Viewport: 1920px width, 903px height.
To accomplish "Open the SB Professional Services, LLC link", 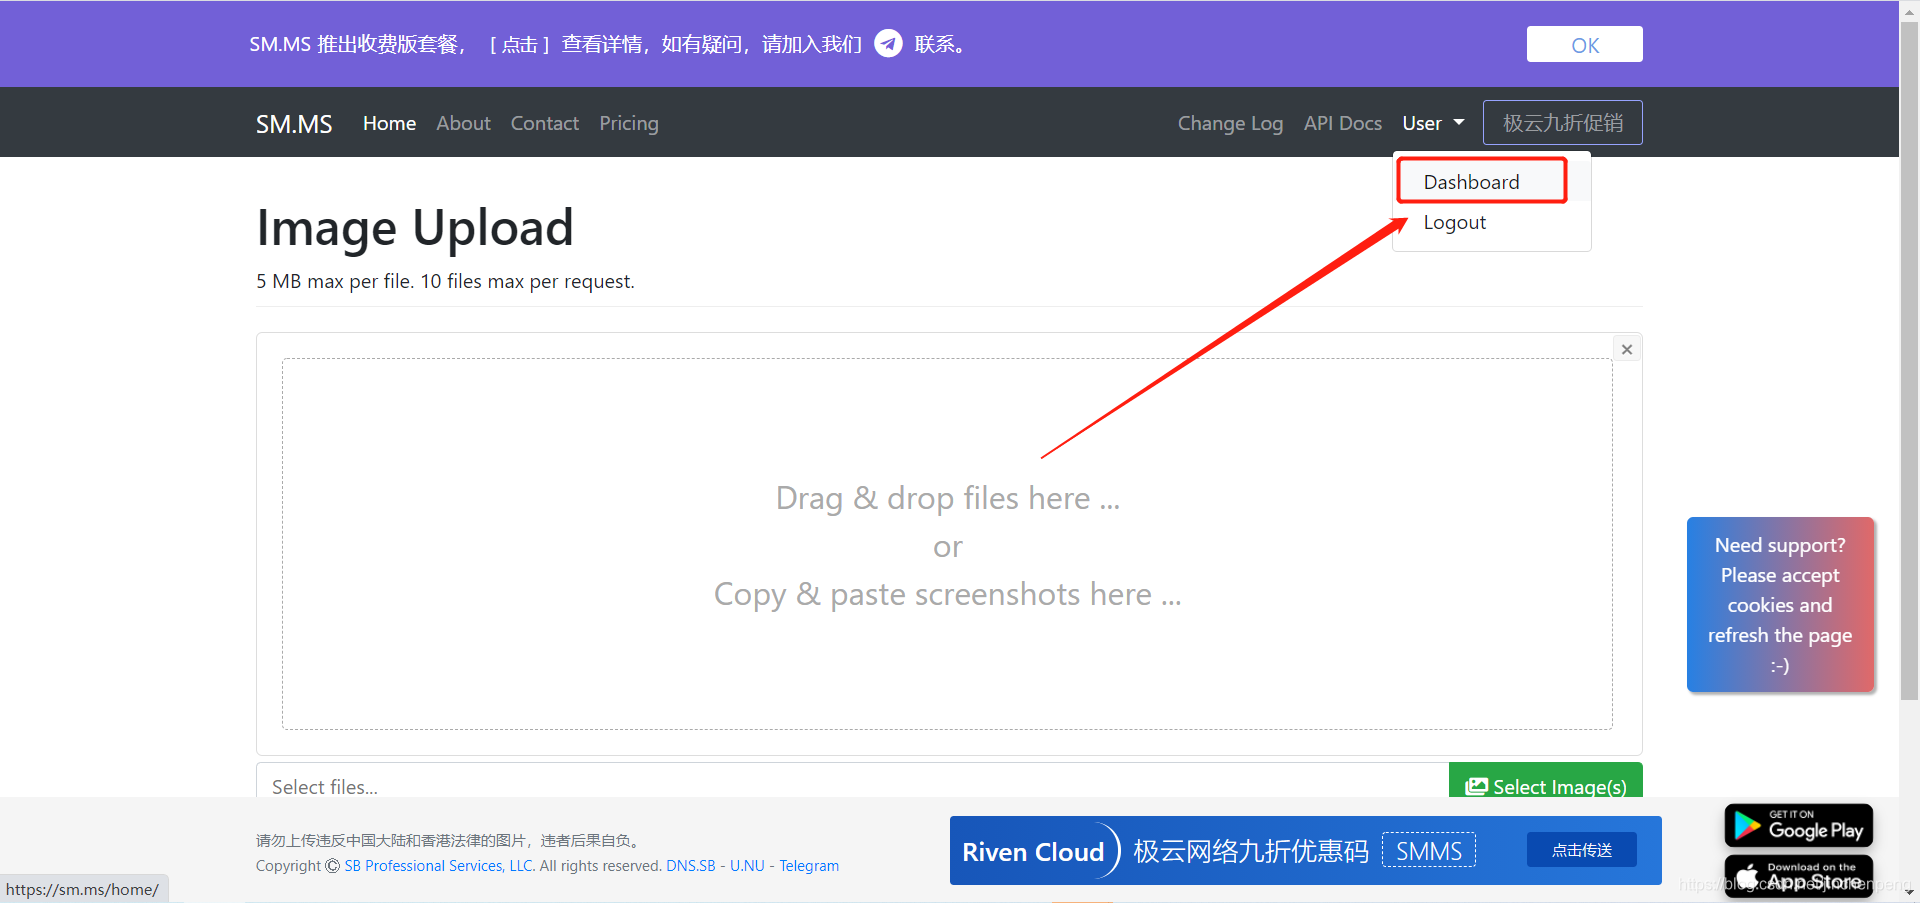I will click(x=439, y=866).
